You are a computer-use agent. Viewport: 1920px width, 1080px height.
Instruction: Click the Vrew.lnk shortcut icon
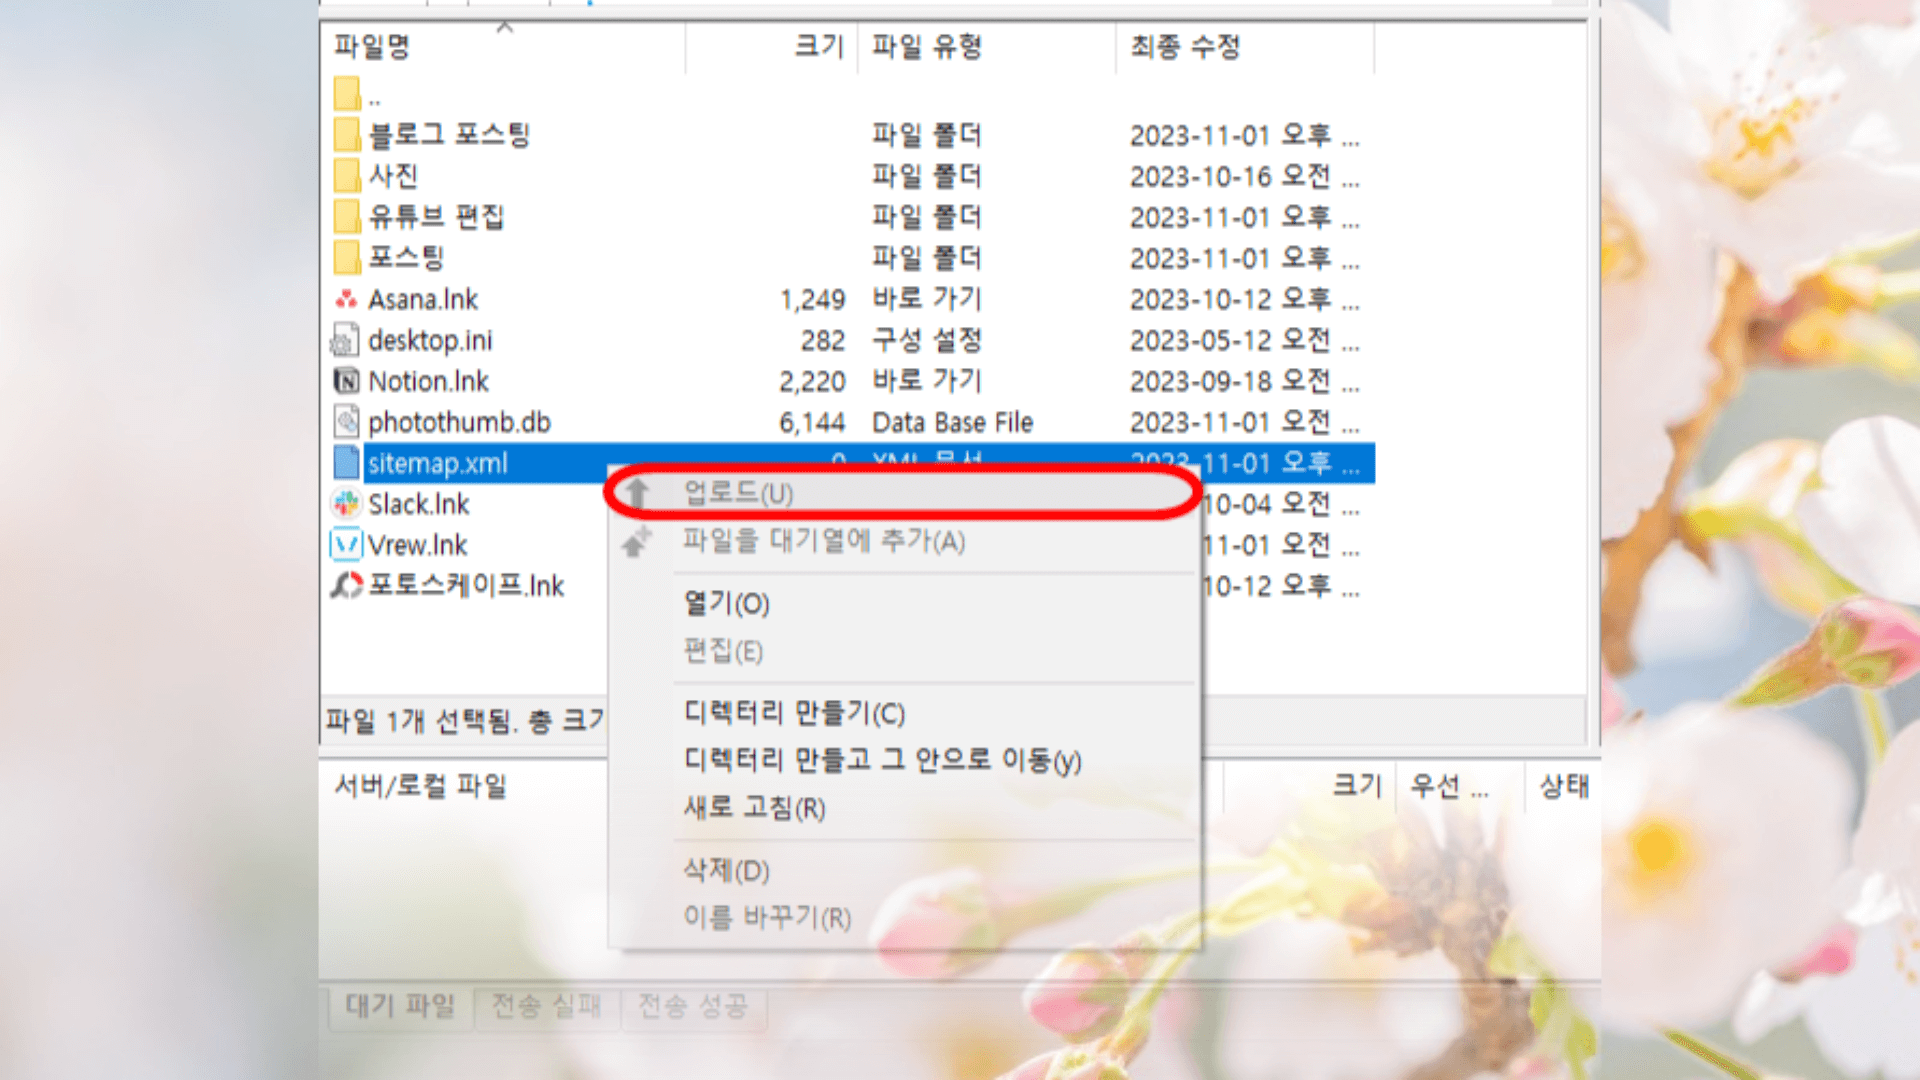click(346, 545)
